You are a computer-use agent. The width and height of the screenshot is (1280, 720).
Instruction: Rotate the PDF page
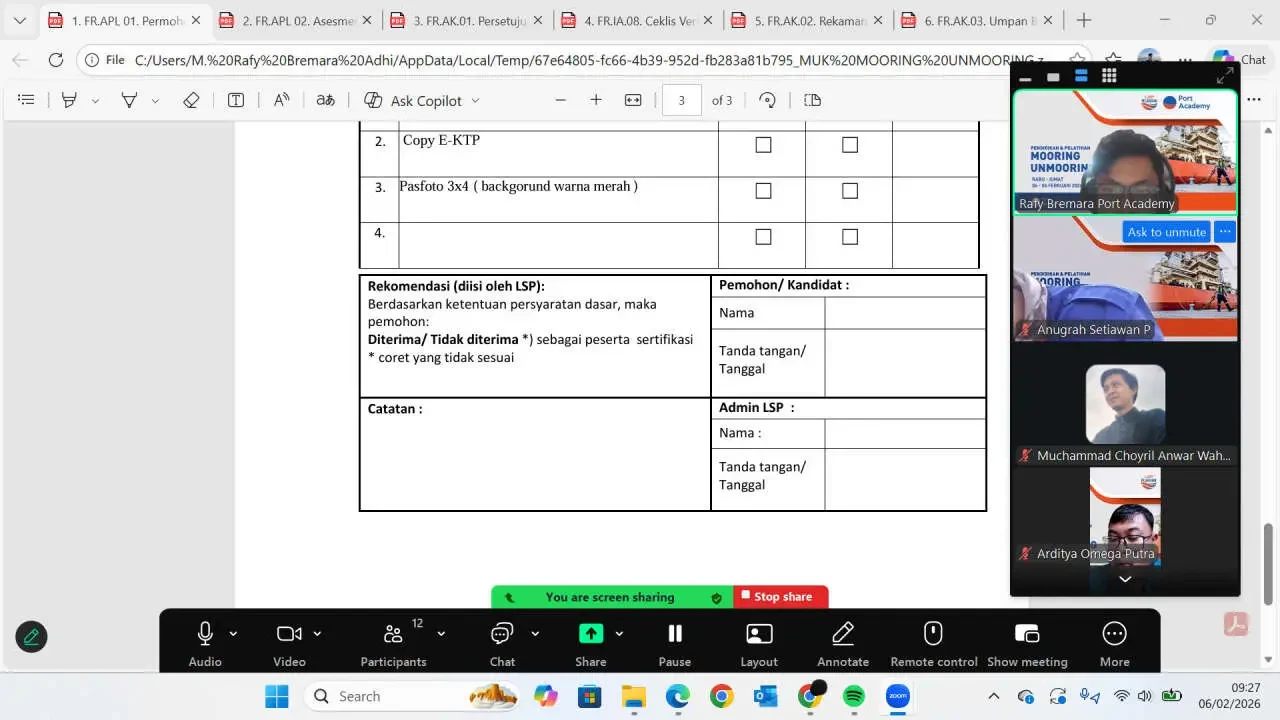tap(768, 100)
